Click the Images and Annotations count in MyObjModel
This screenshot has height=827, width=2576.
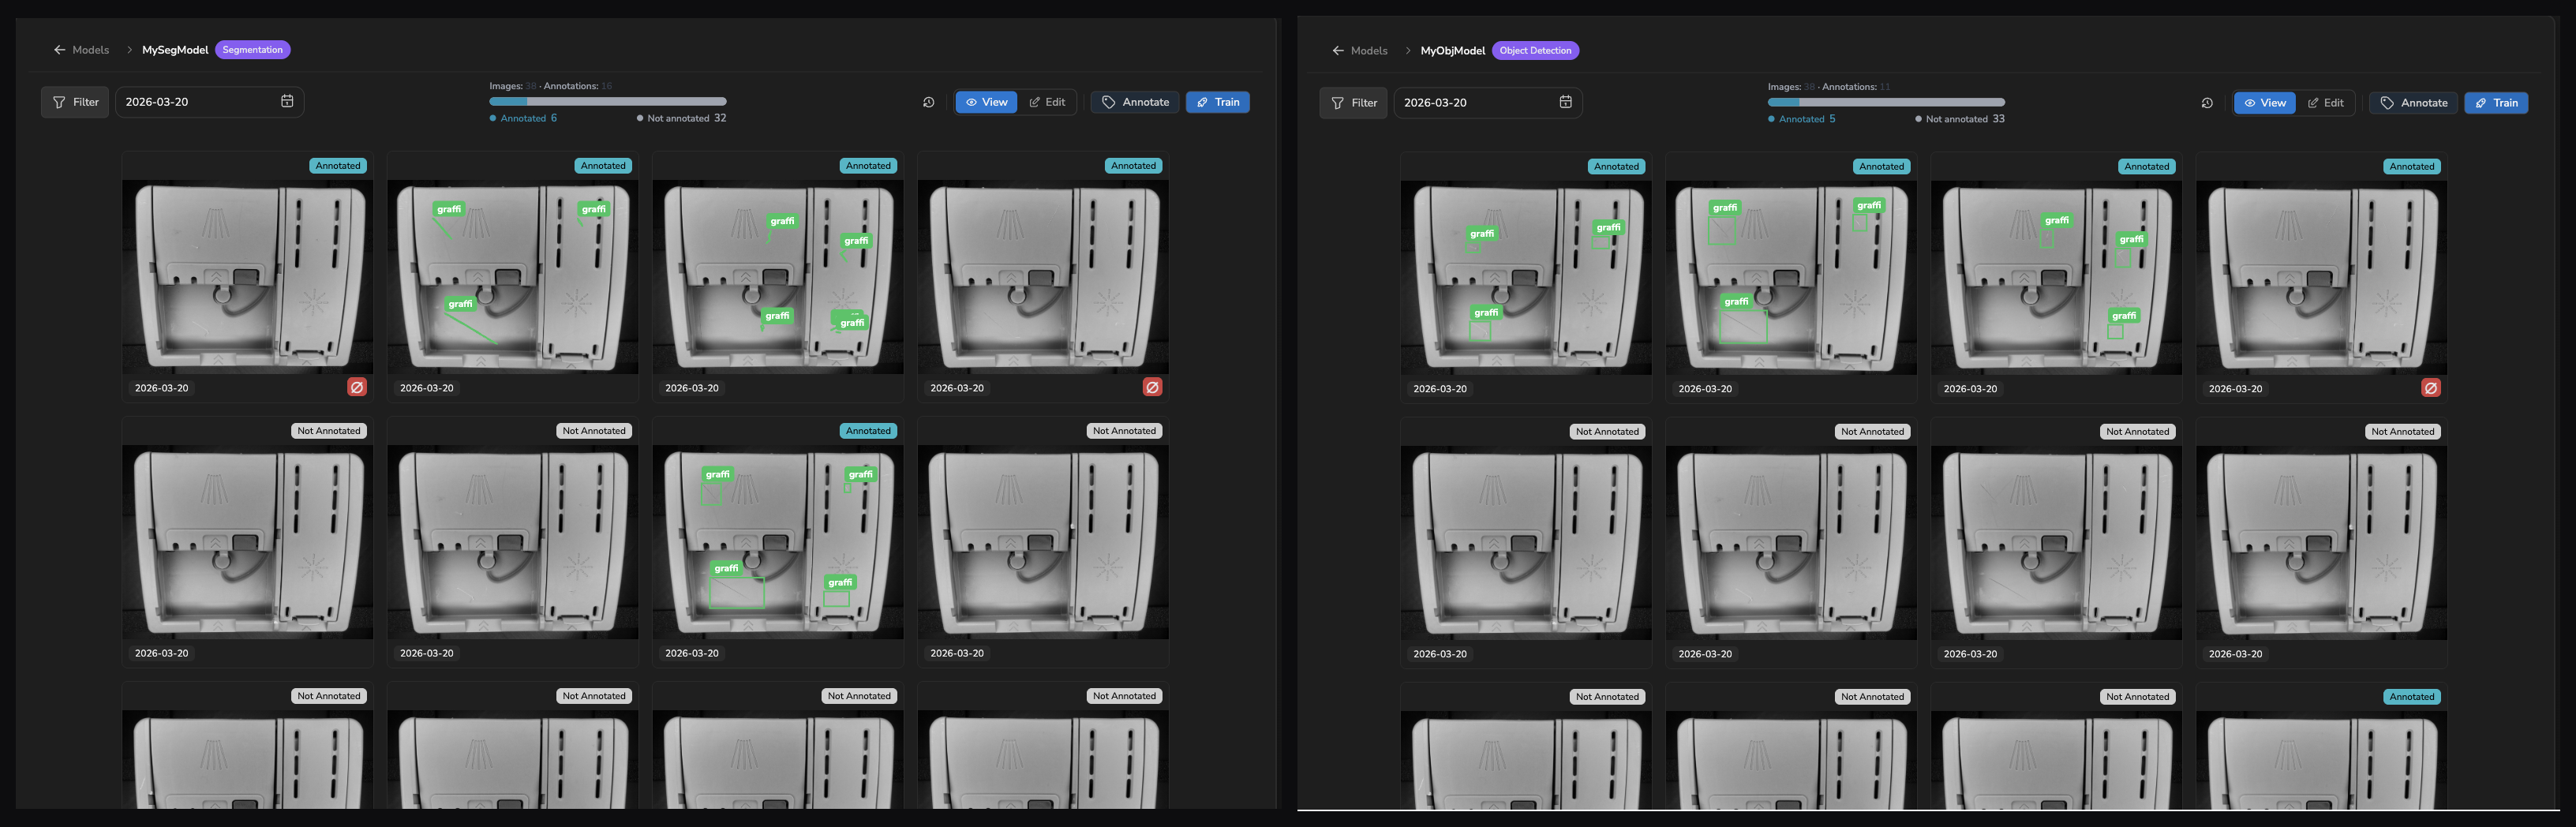[x=1829, y=87]
